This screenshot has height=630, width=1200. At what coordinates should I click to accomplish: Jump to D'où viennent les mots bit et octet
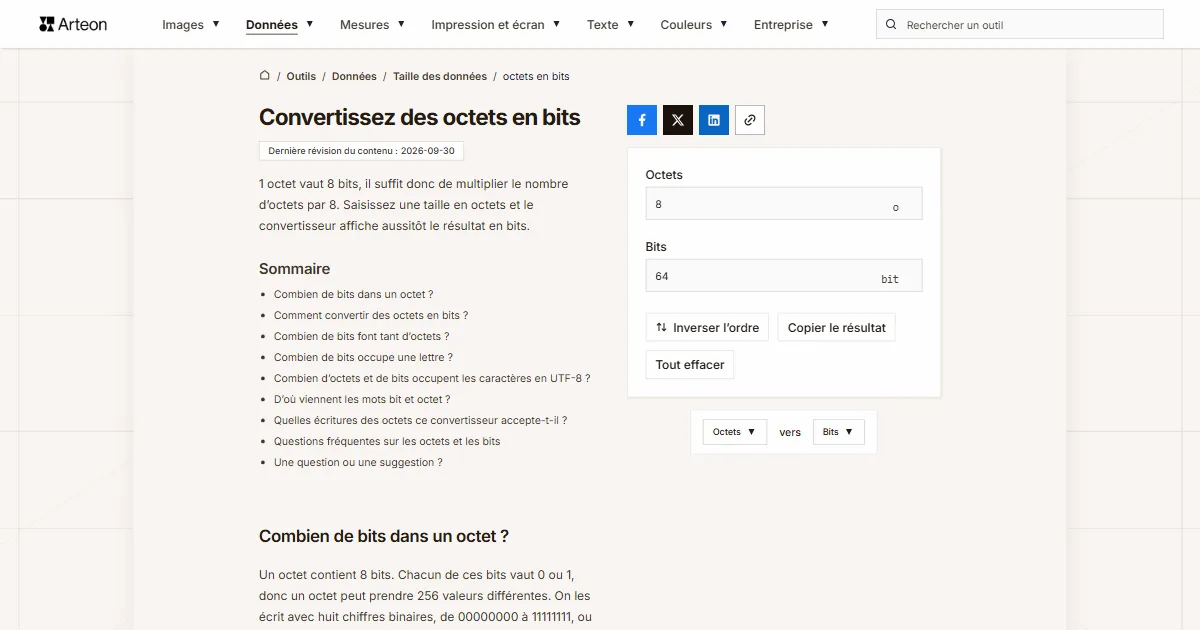coord(362,399)
